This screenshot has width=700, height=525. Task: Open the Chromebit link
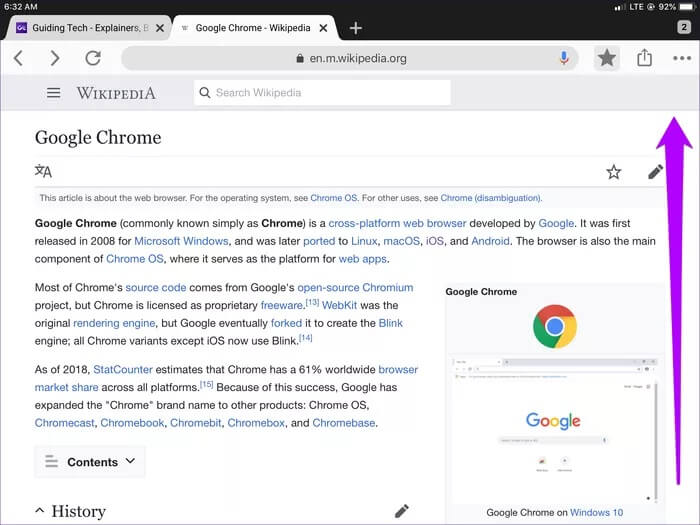coord(196,423)
